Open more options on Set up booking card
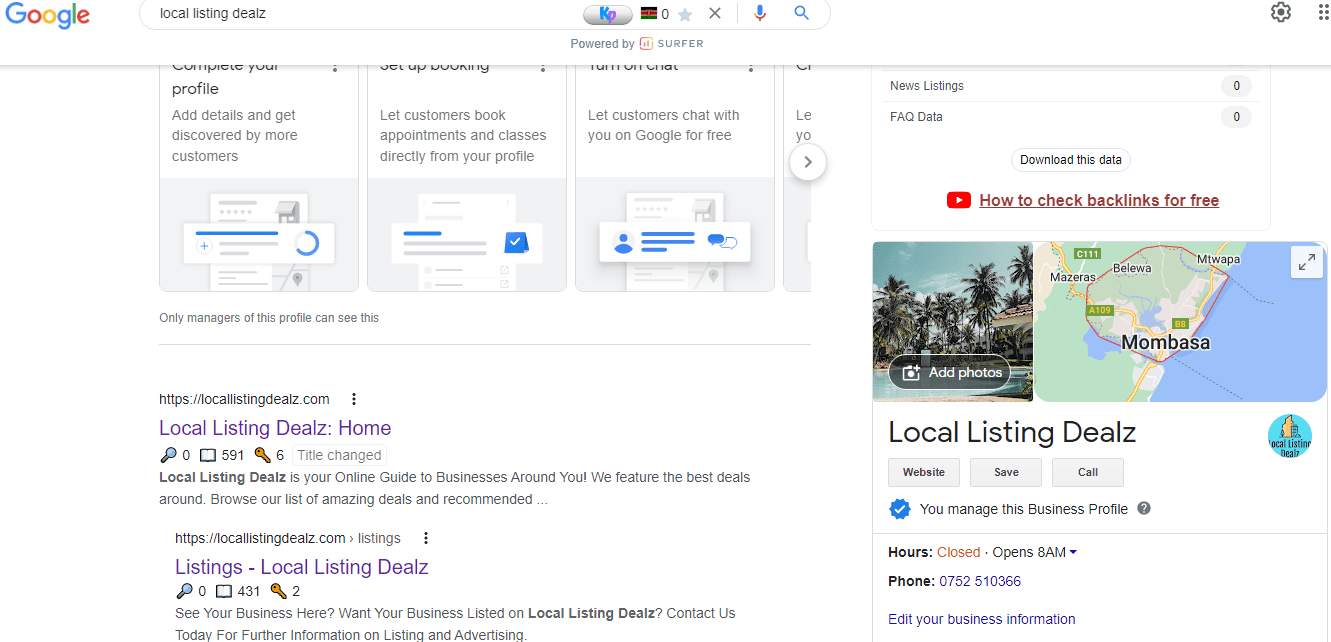 (x=543, y=67)
